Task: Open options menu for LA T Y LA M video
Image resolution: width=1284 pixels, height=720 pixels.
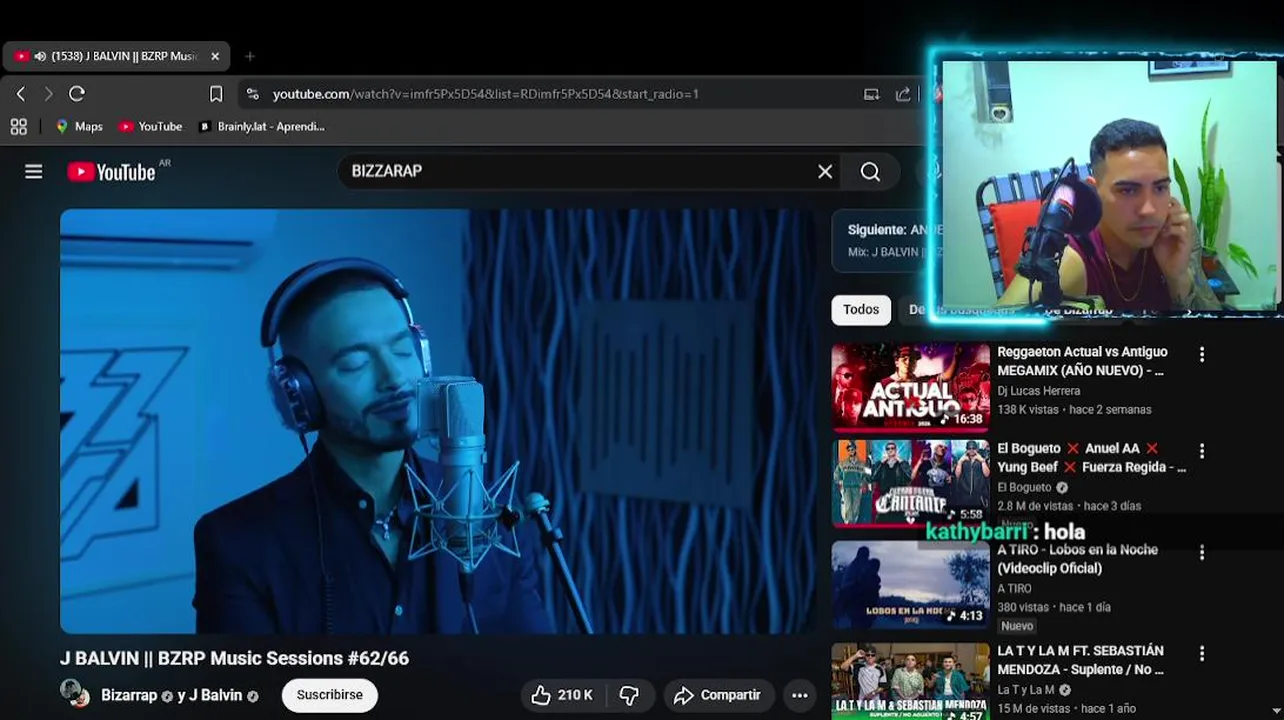Action: [1202, 653]
